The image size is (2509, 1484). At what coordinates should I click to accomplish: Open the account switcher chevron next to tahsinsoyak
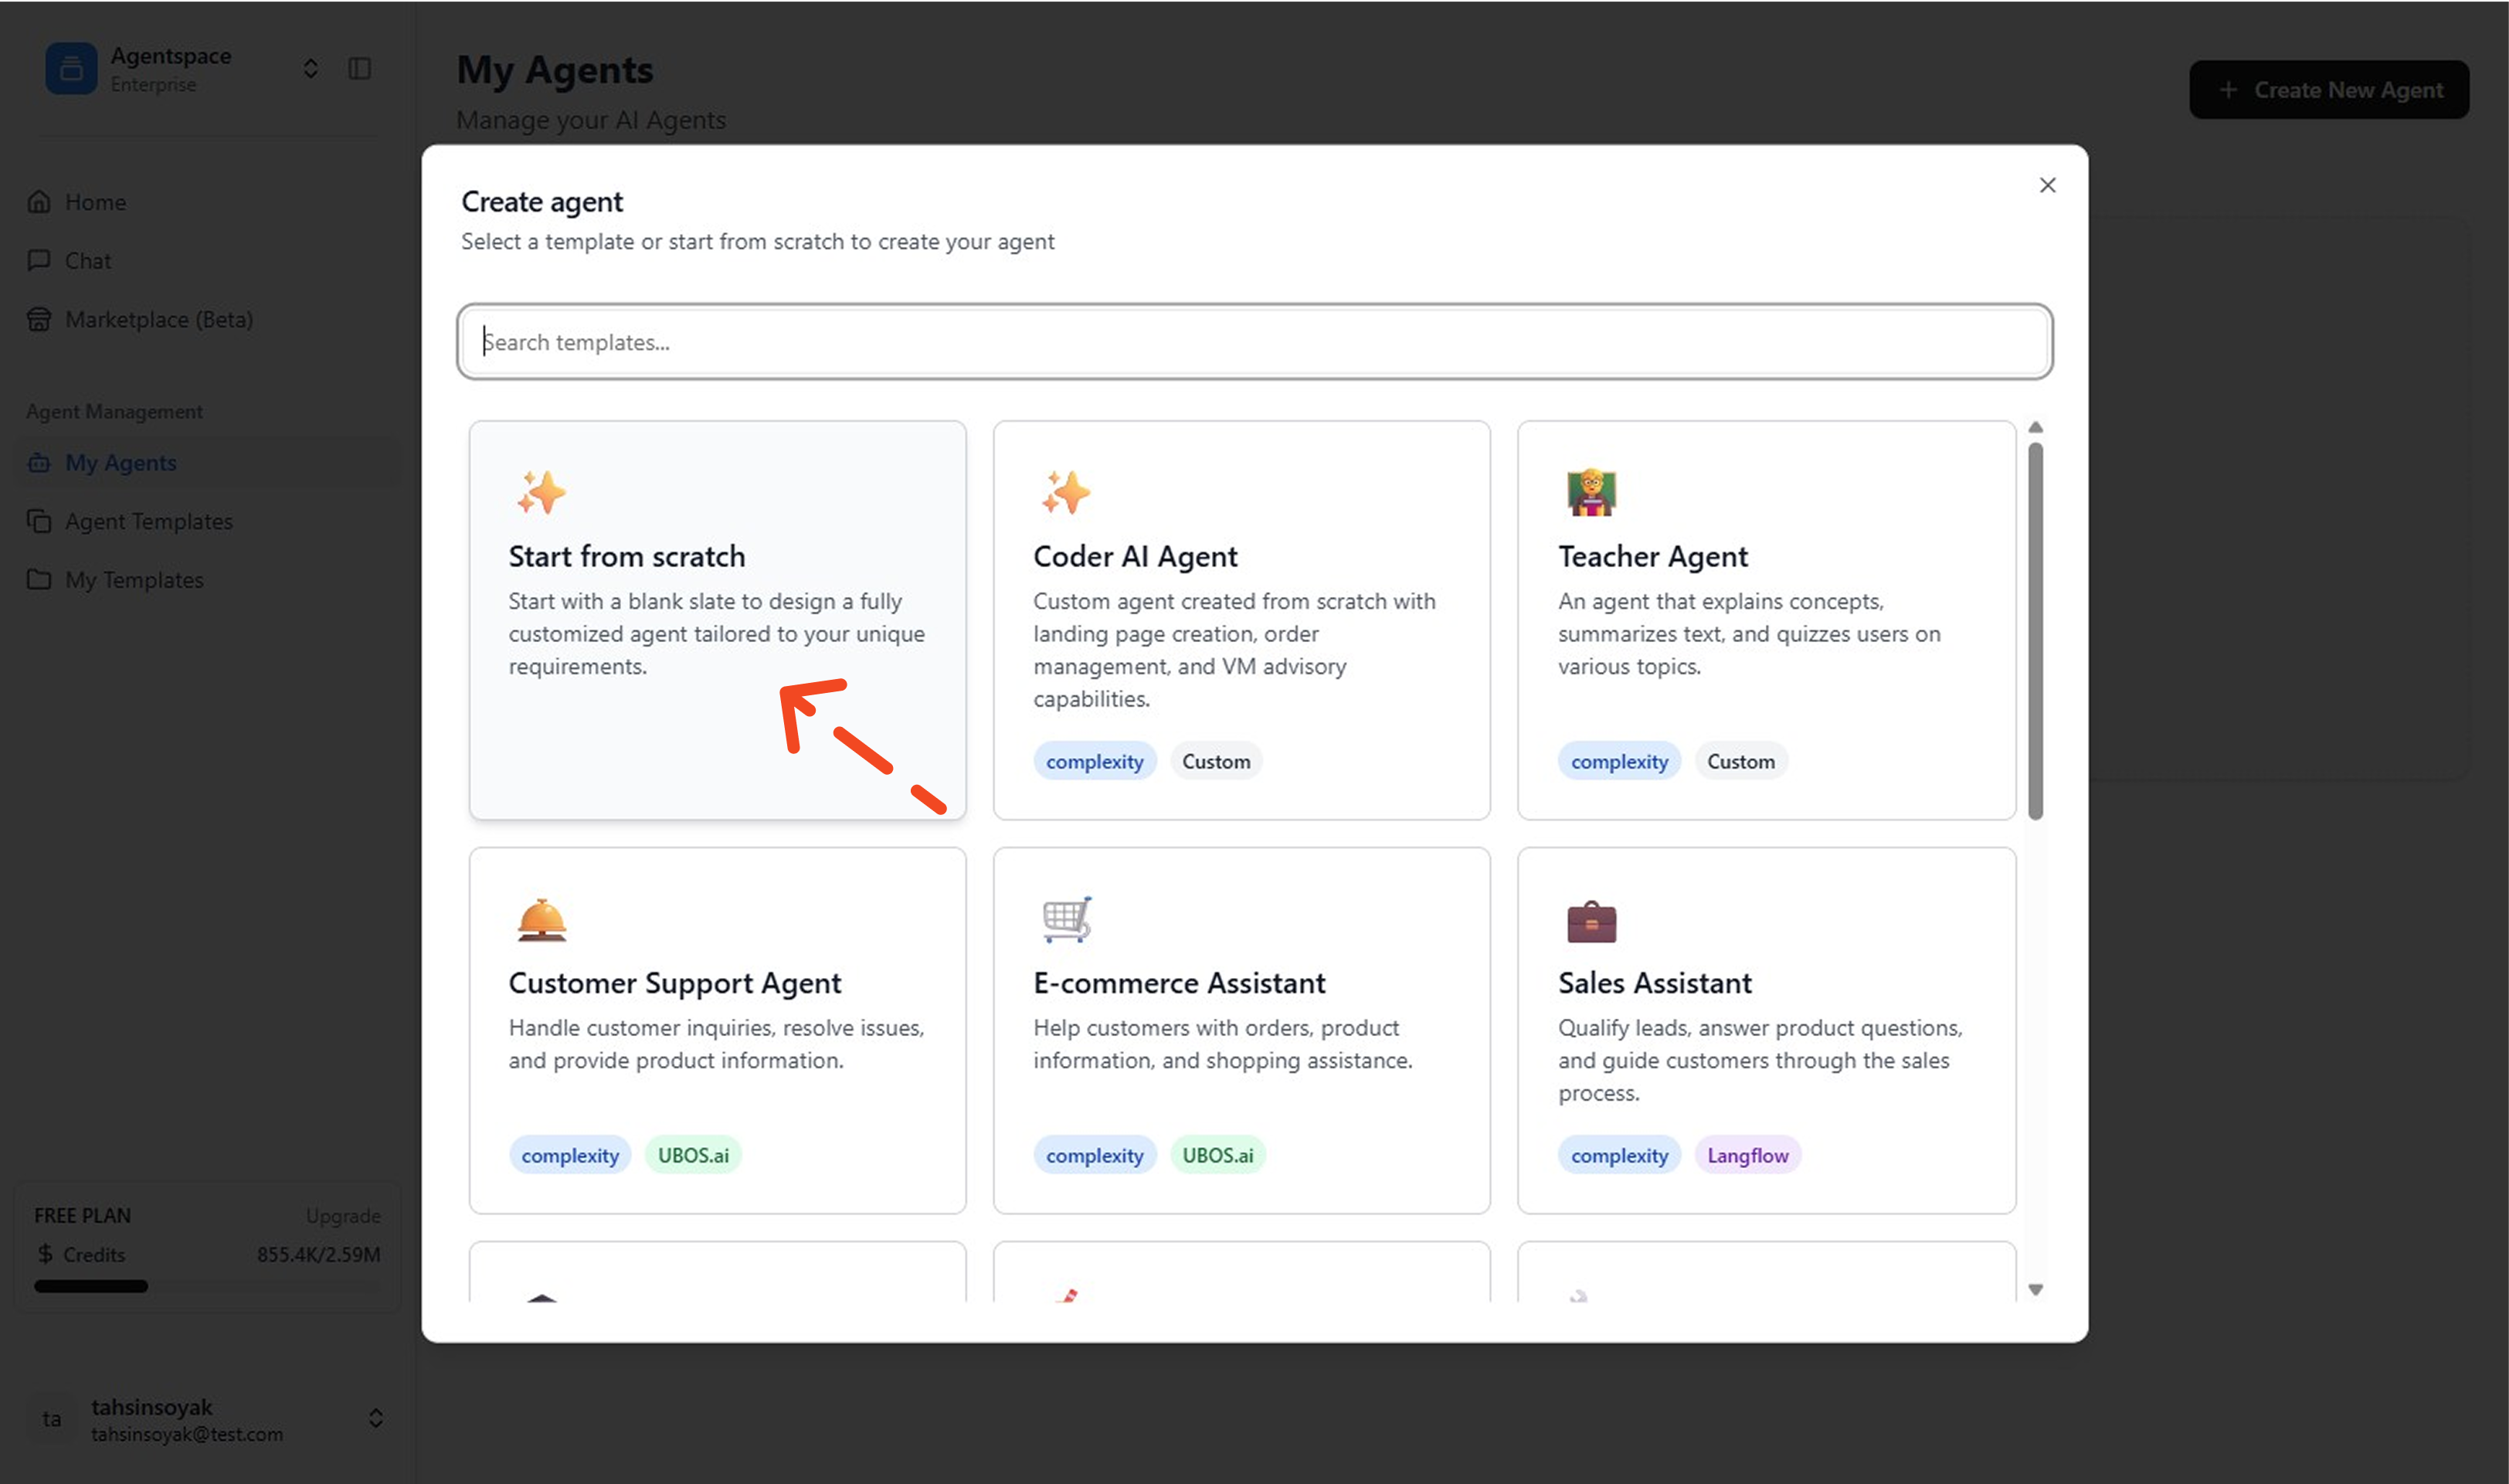click(377, 1417)
